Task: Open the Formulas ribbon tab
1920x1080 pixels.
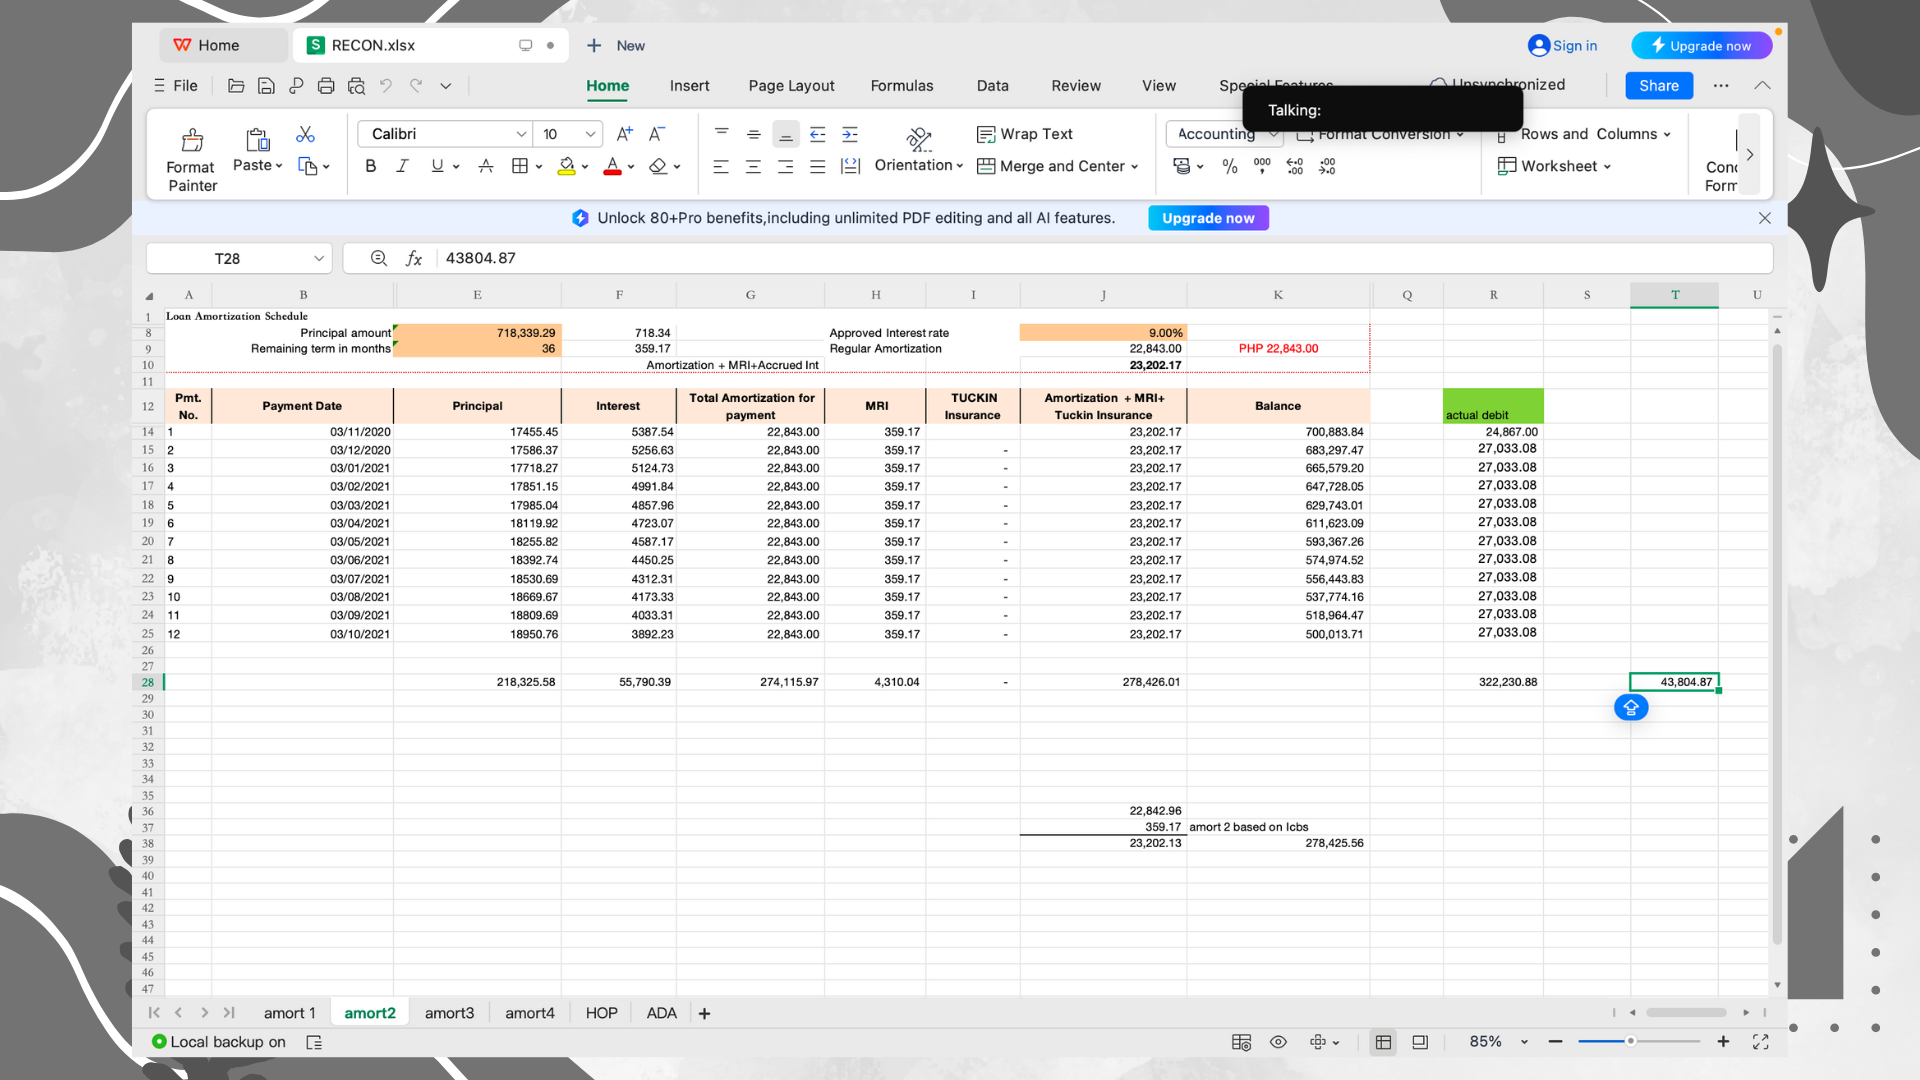Action: 901,86
